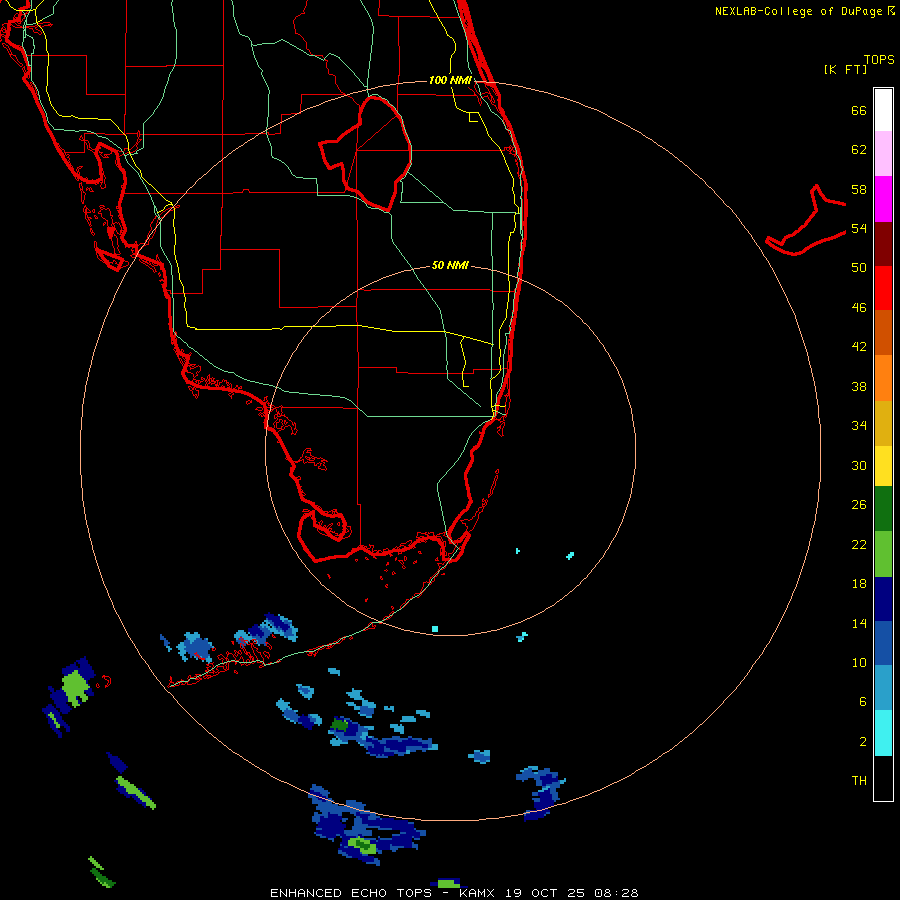The image size is (900, 900).
Task: Click the cyan 2 kft legend swatch
Action: (x=883, y=733)
